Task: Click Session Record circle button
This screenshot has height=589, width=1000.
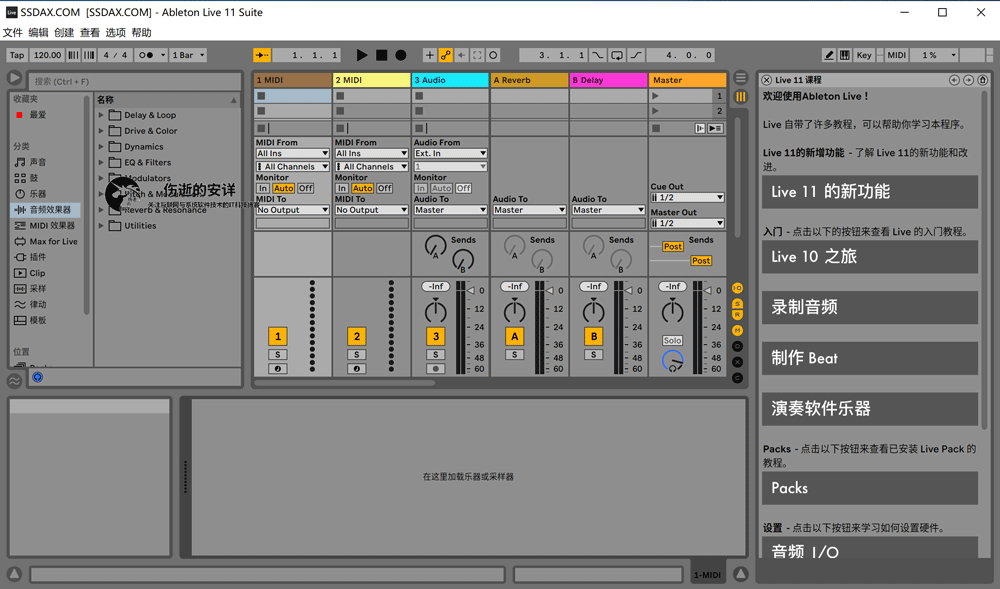Action: (493, 55)
